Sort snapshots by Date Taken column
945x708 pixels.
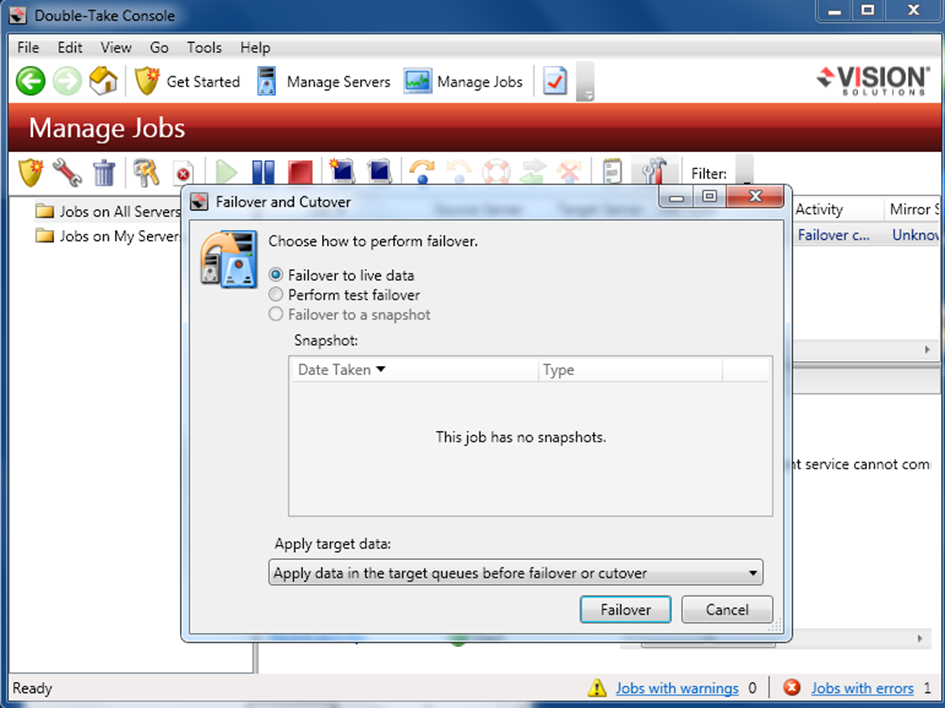click(413, 369)
